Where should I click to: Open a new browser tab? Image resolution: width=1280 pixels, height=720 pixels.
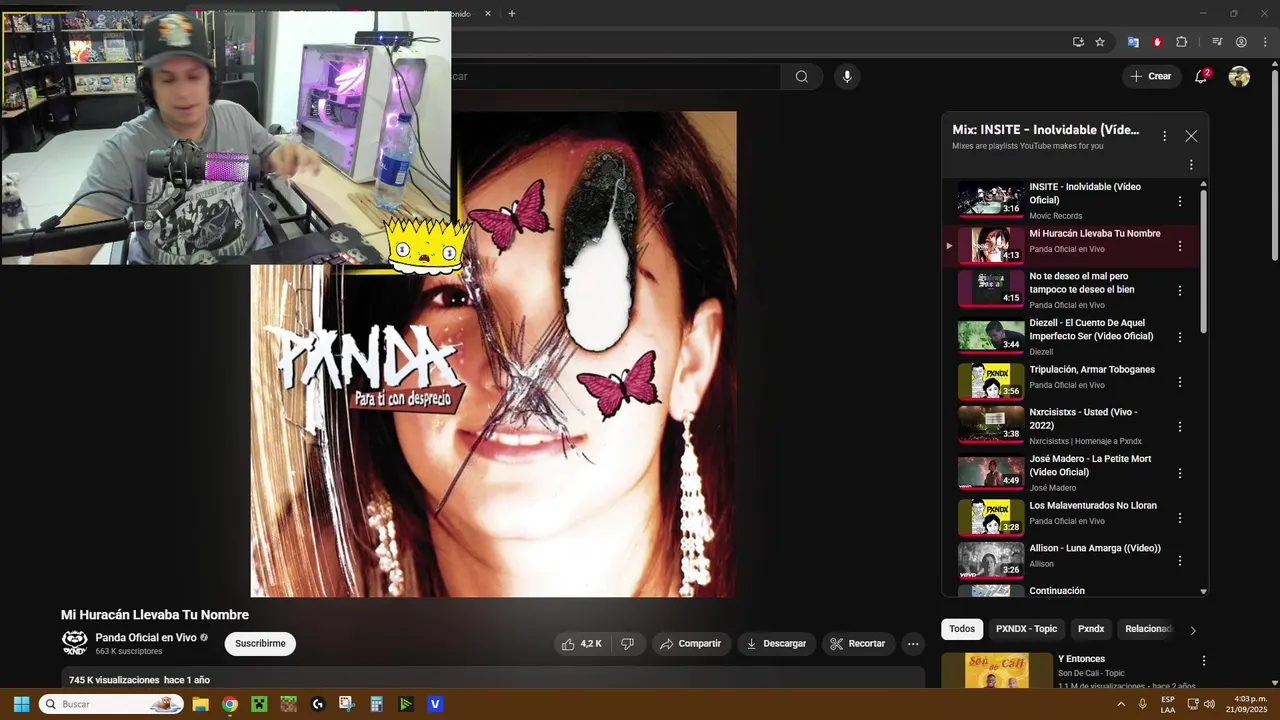coord(512,14)
